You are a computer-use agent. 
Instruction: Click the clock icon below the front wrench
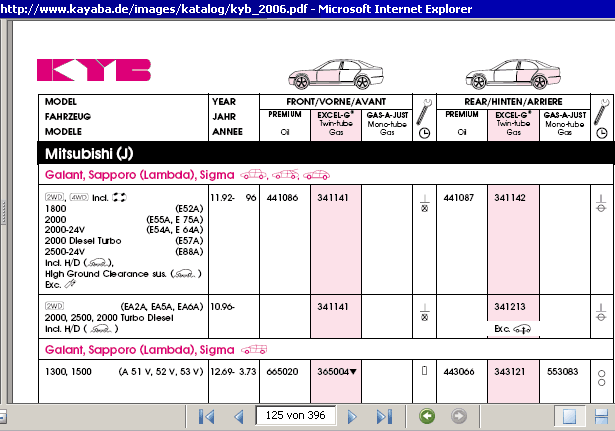pyautogui.click(x=423, y=131)
